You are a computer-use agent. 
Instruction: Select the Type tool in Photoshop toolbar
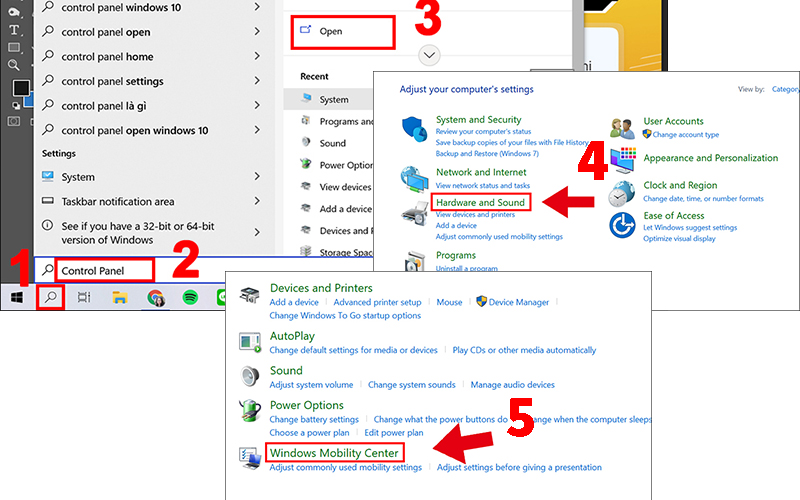pos(14,30)
